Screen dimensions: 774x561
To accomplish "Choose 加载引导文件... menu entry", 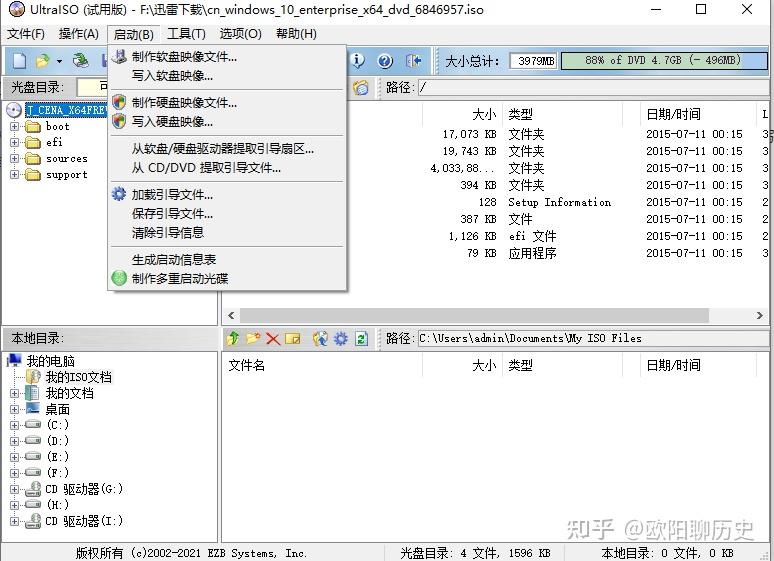I will [x=227, y=195].
